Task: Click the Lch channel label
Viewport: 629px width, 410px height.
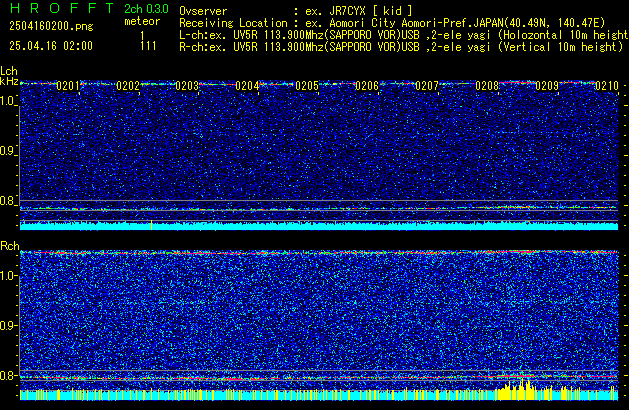Action: (9, 71)
